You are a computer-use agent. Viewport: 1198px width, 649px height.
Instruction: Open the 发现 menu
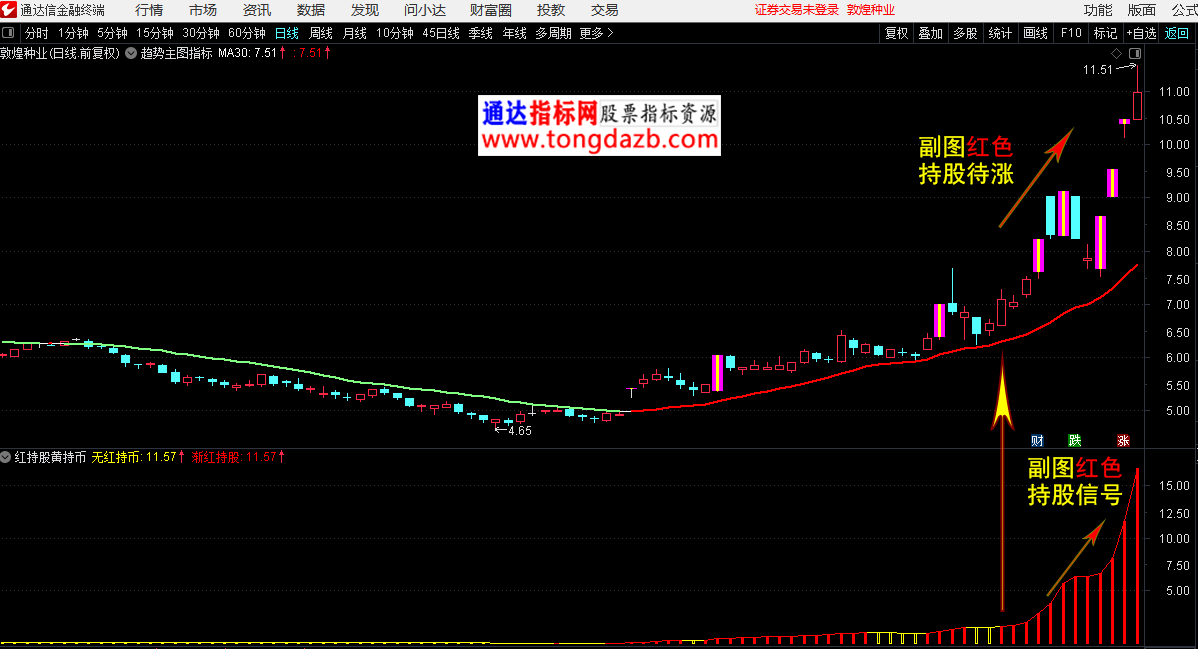pos(365,10)
